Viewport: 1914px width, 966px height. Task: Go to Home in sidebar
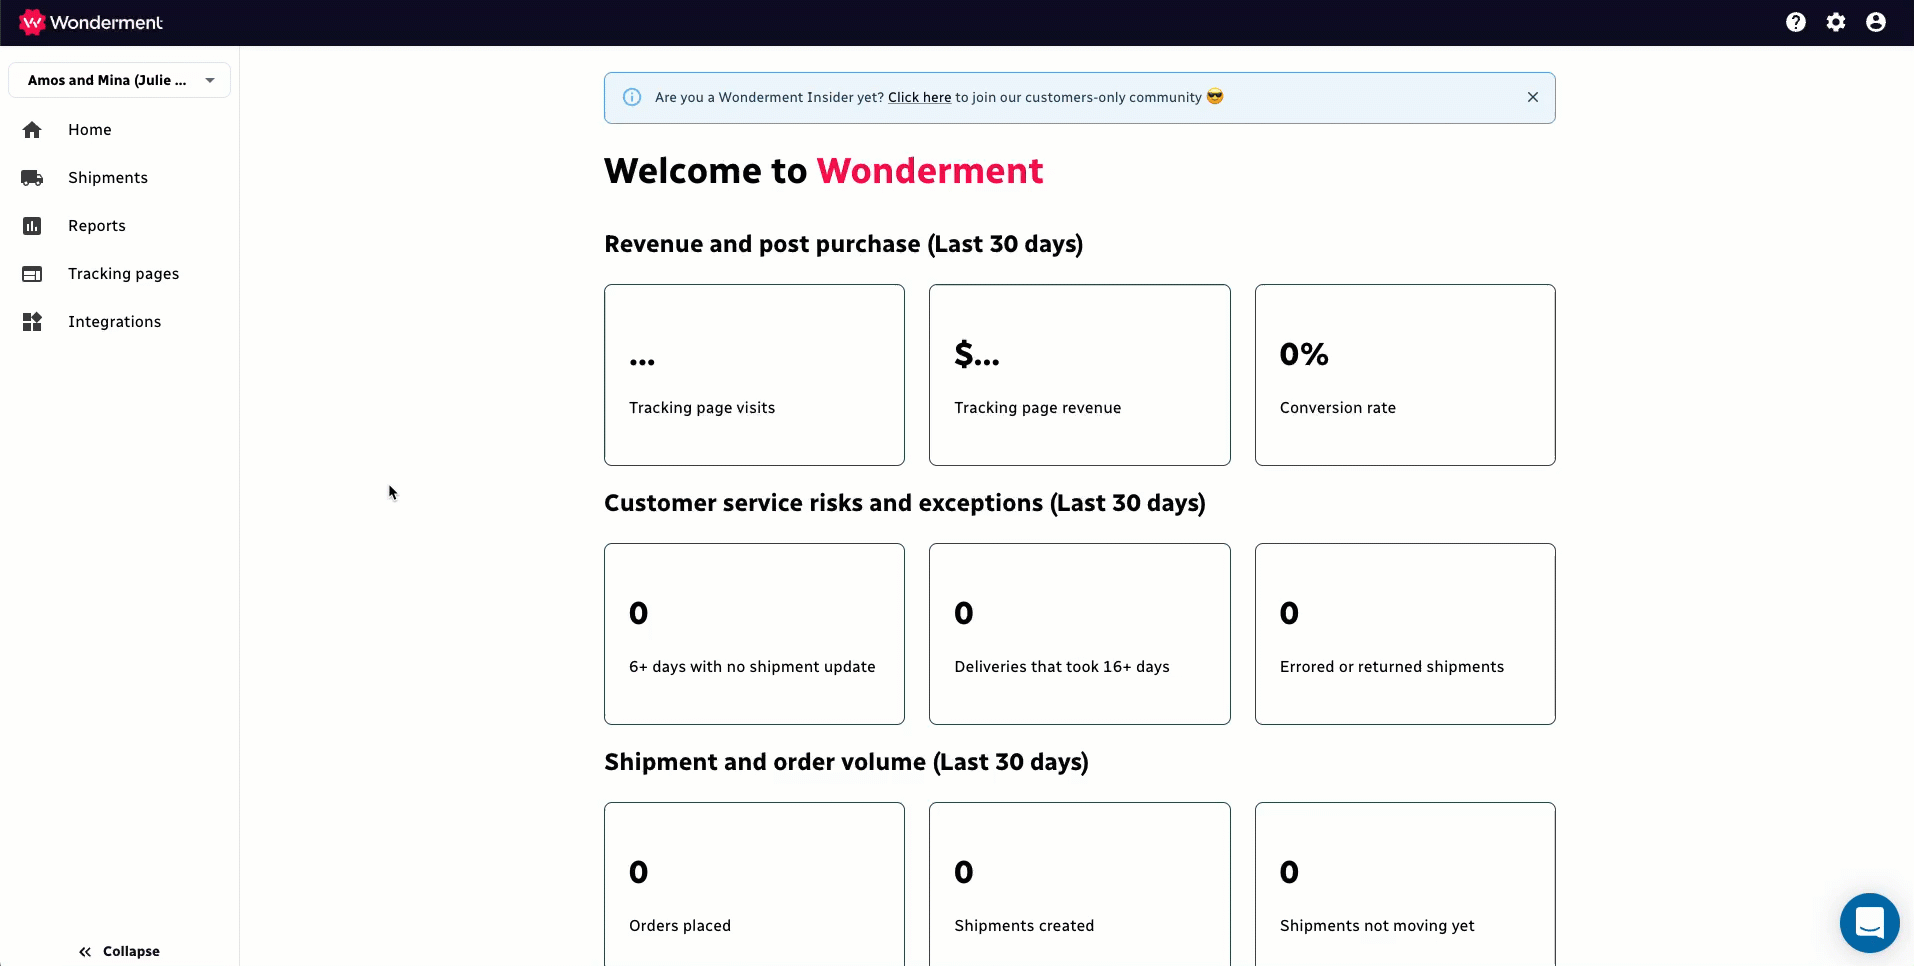(90, 130)
